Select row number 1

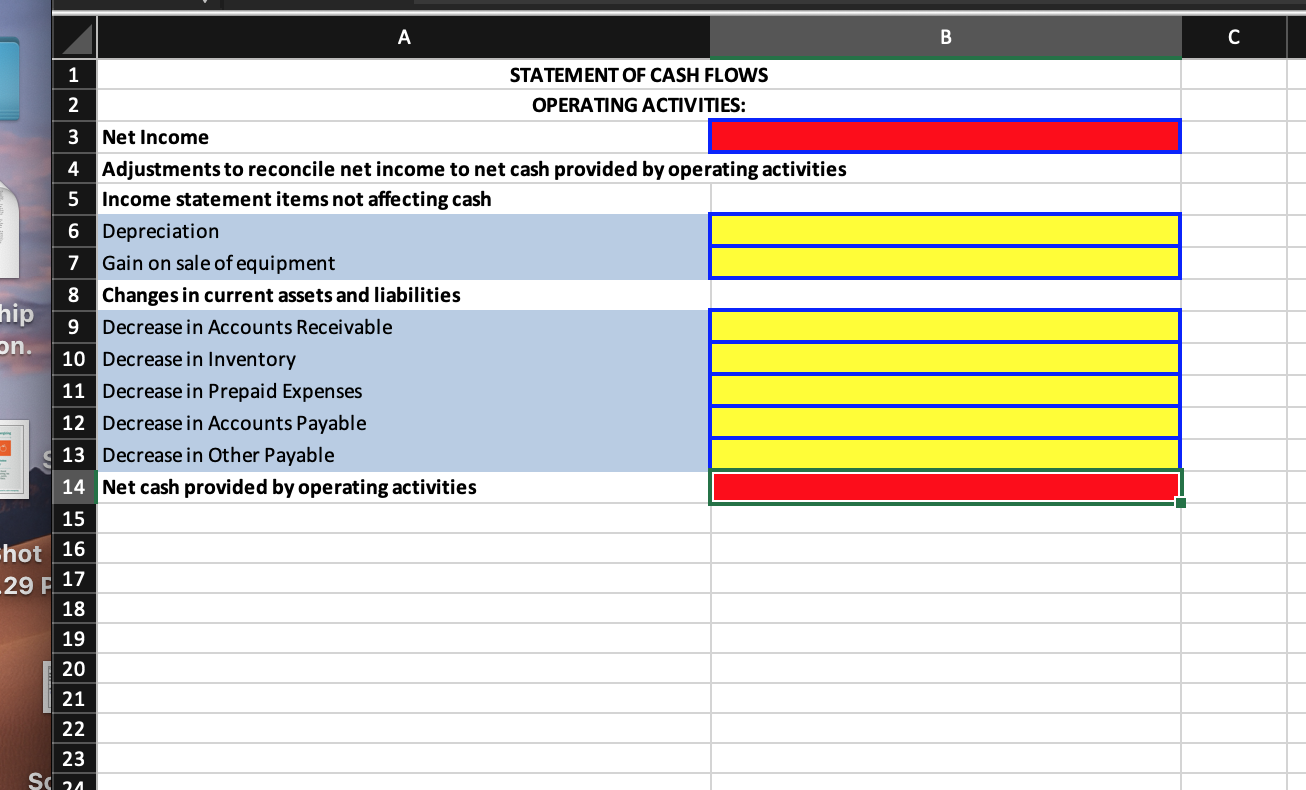tap(73, 74)
